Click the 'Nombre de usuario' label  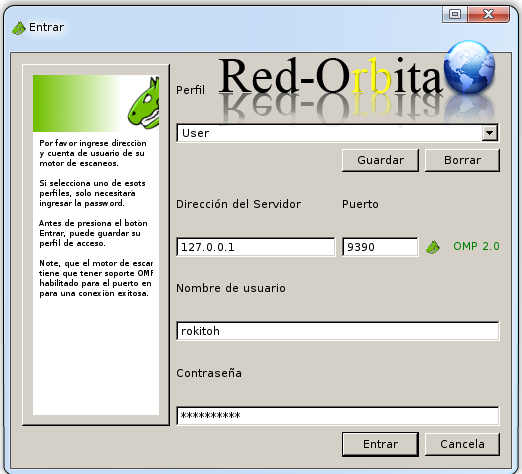[231, 288]
